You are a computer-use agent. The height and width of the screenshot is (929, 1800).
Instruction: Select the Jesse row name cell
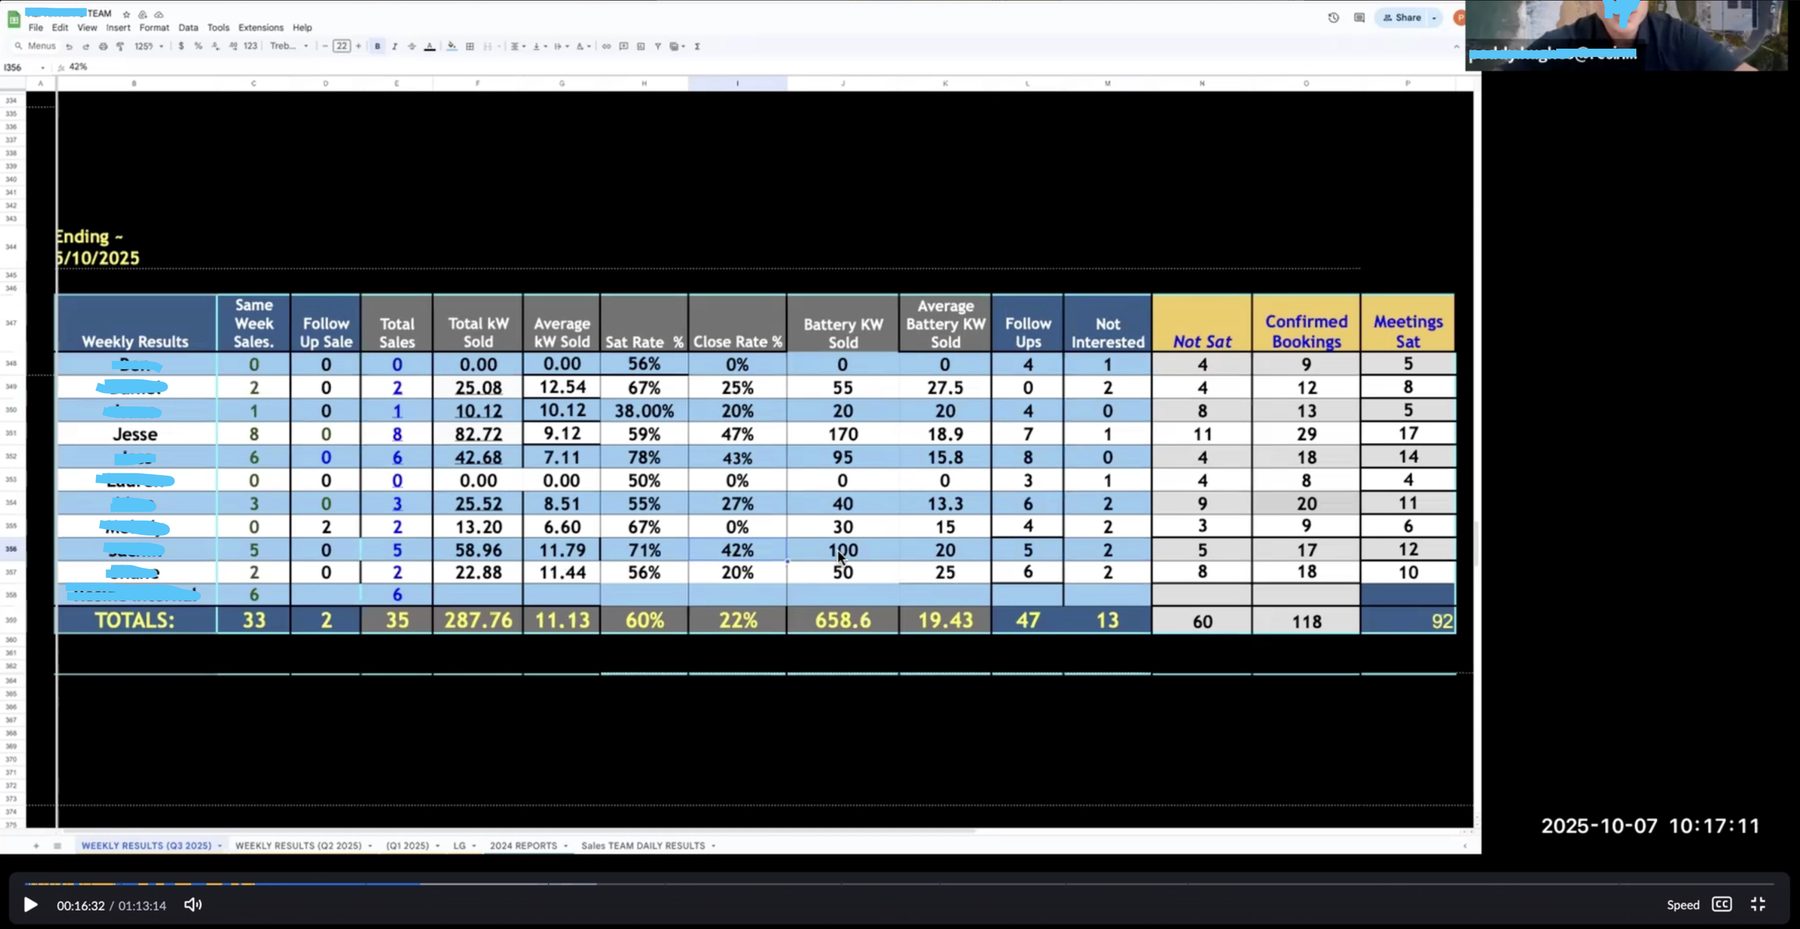[x=135, y=434]
